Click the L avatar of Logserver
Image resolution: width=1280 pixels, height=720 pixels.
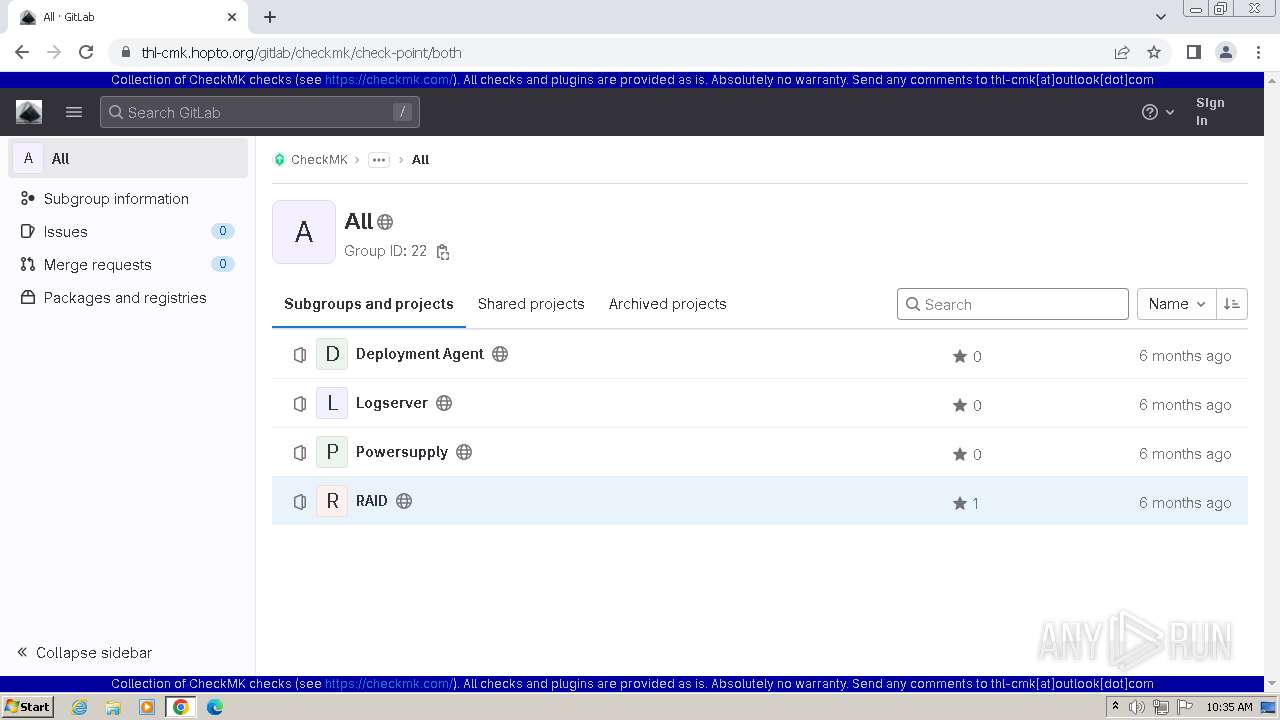[332, 403]
